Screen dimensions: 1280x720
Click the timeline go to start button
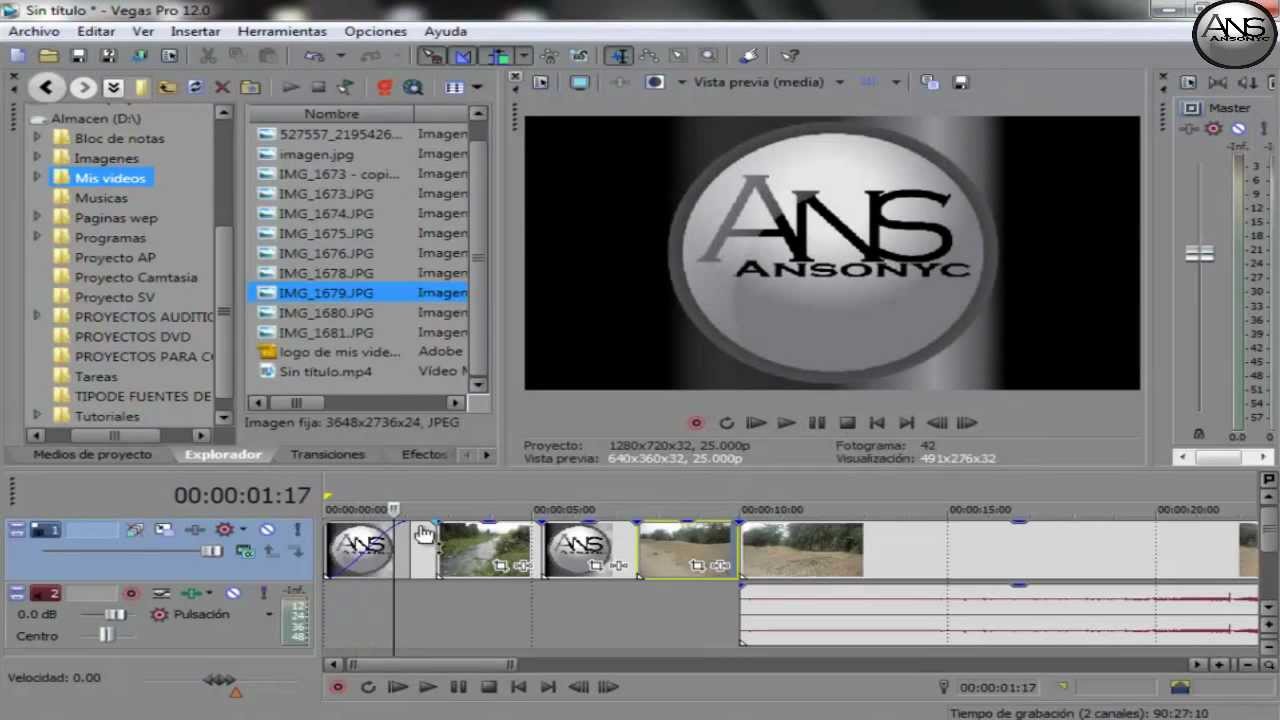[x=518, y=687]
